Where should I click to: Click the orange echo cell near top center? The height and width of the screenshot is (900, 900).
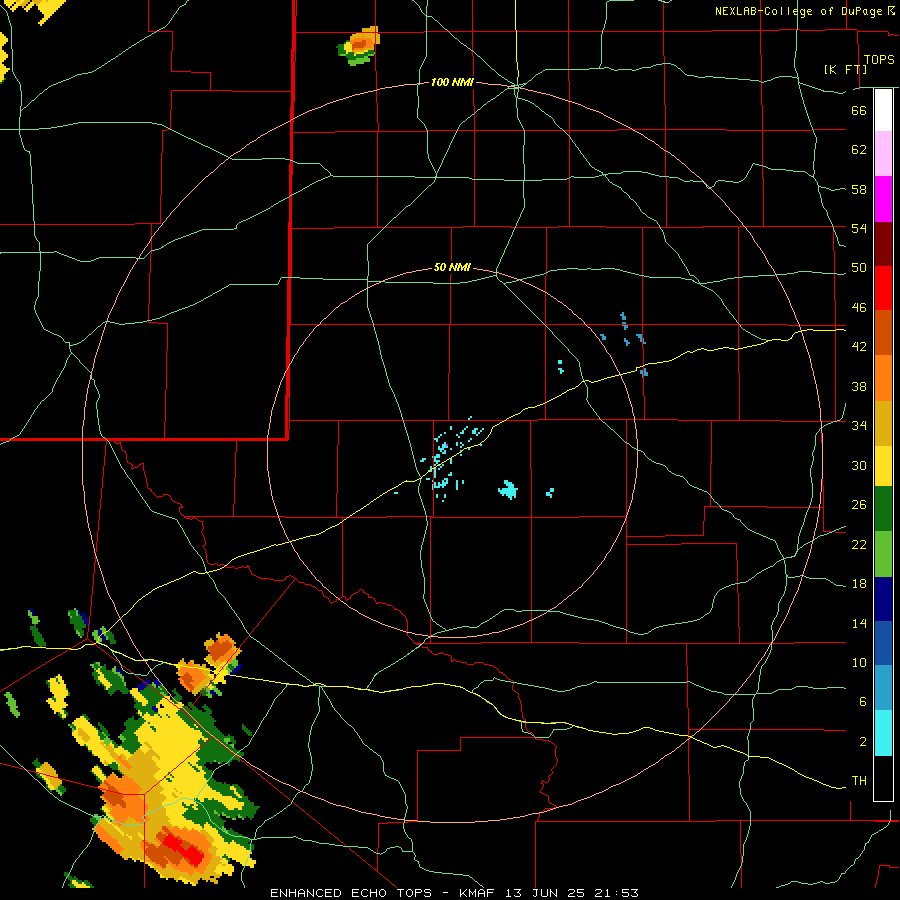click(x=360, y=44)
